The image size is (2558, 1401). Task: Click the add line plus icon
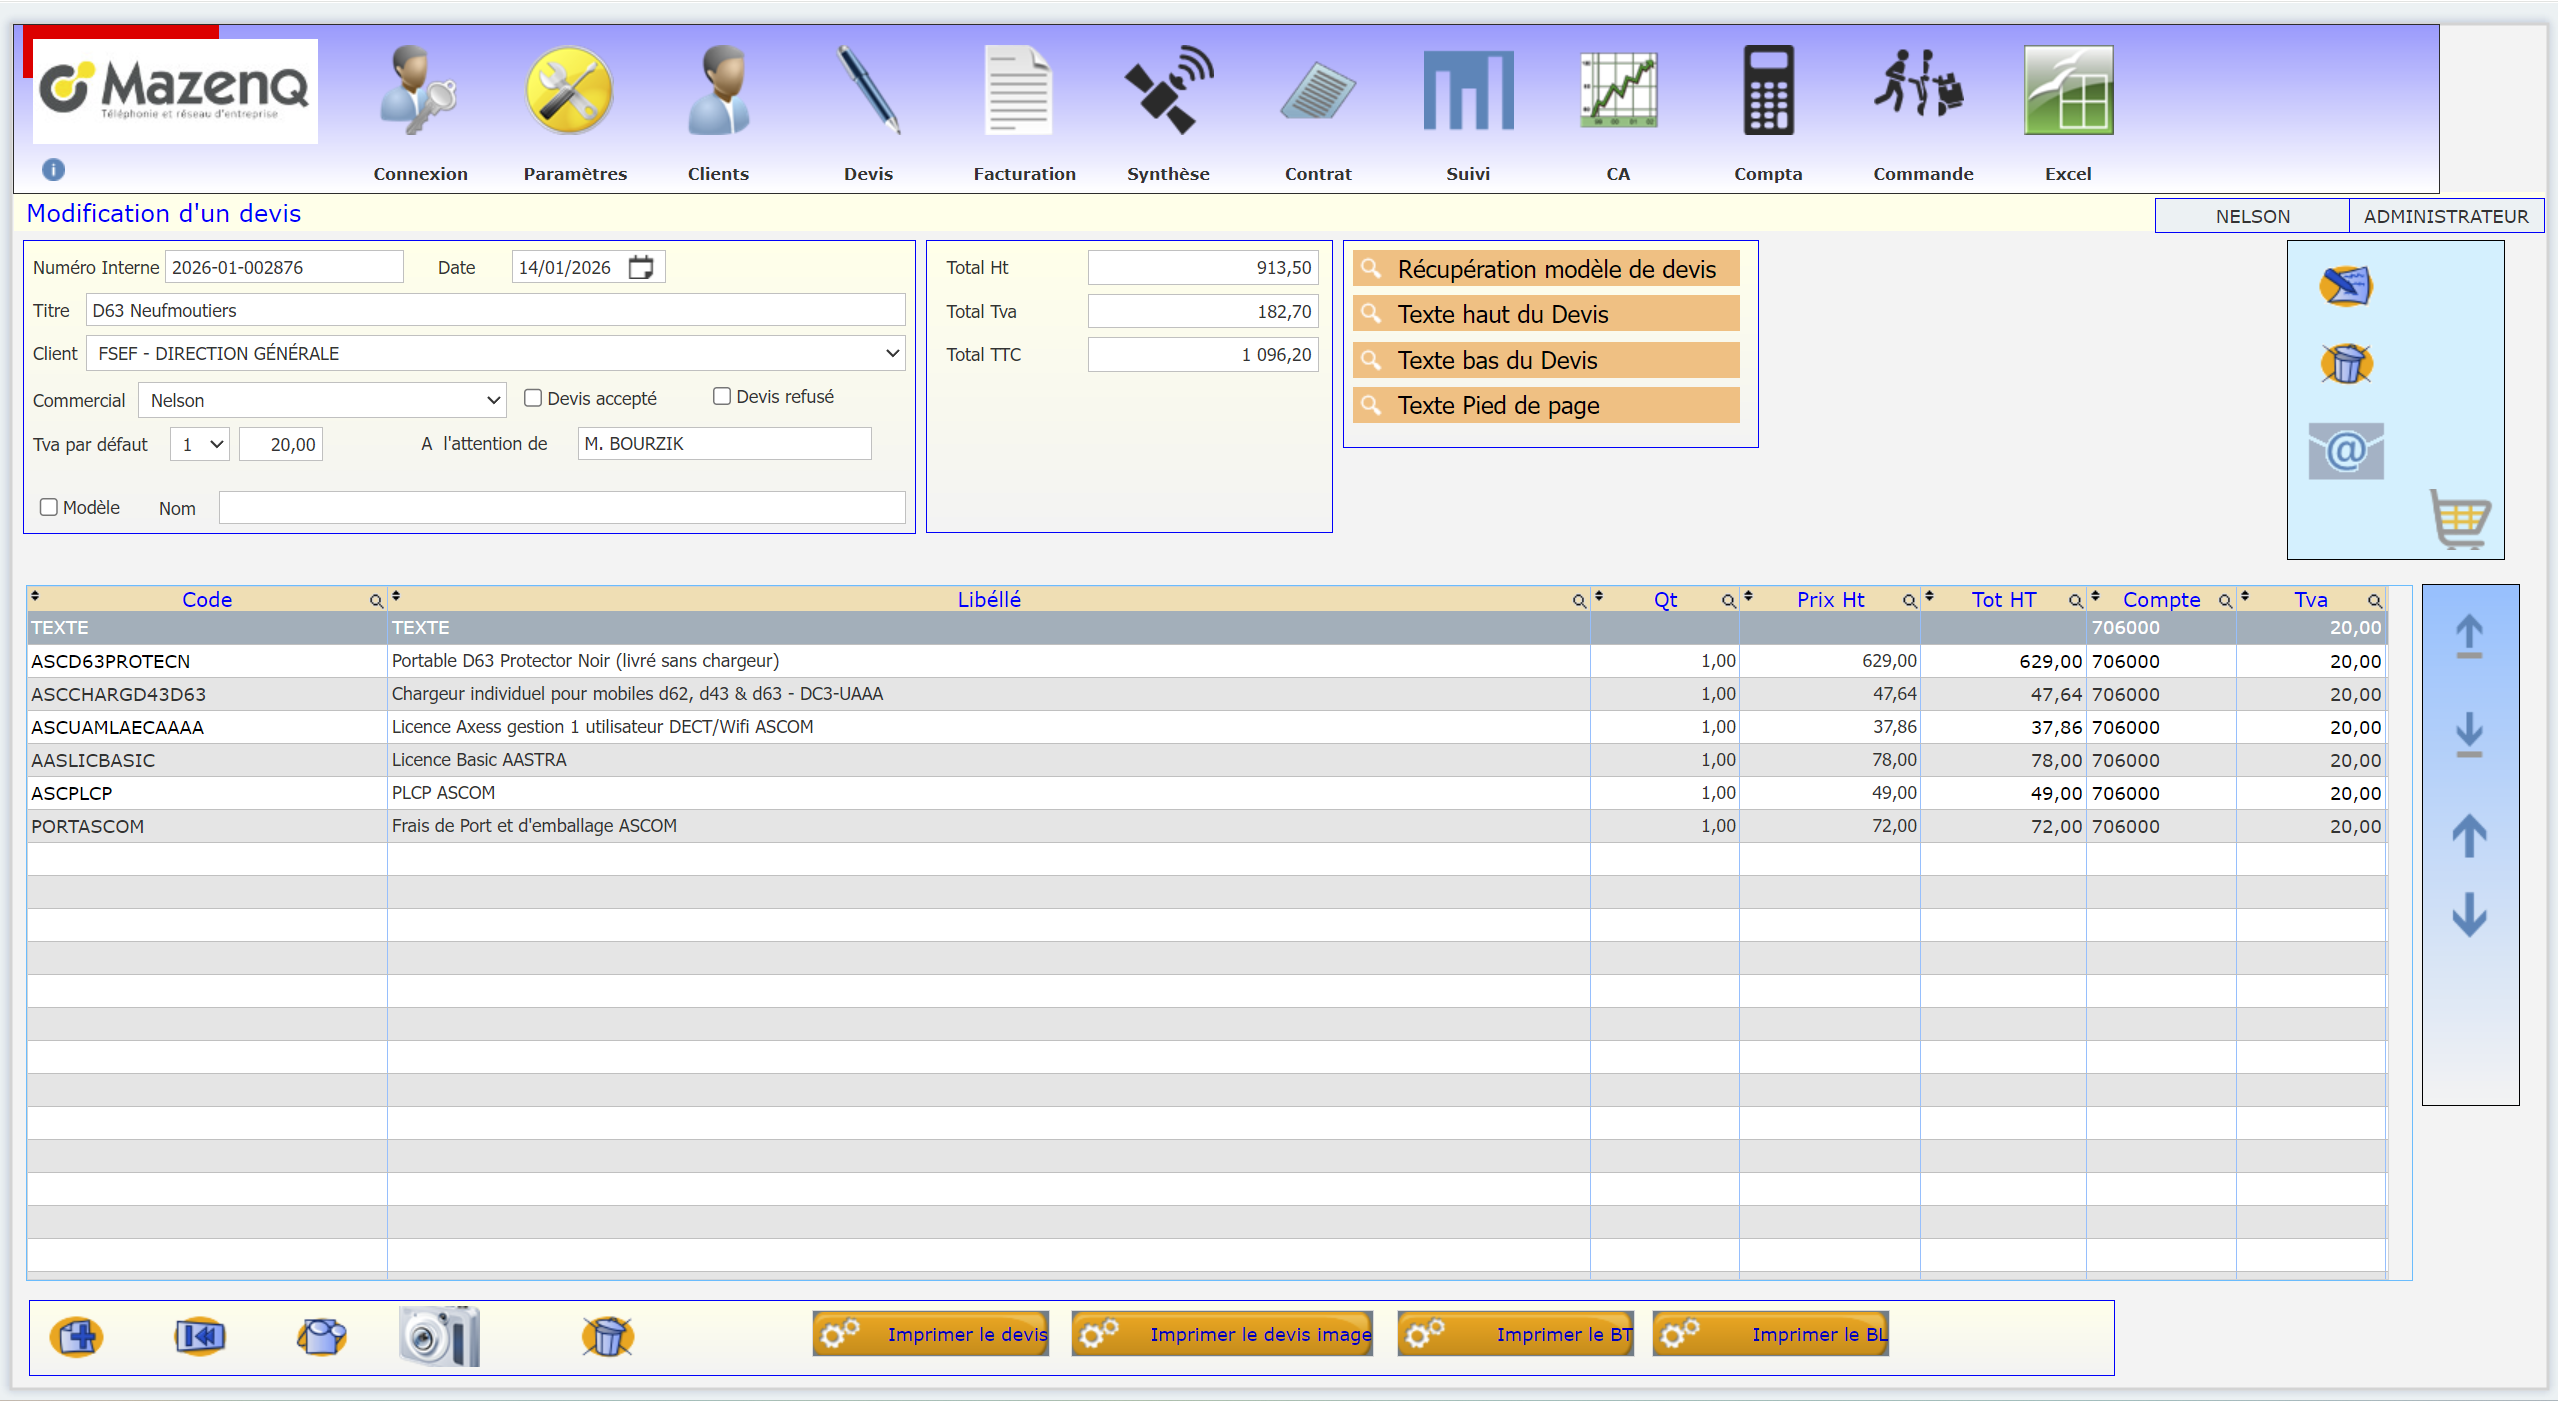click(x=77, y=1337)
